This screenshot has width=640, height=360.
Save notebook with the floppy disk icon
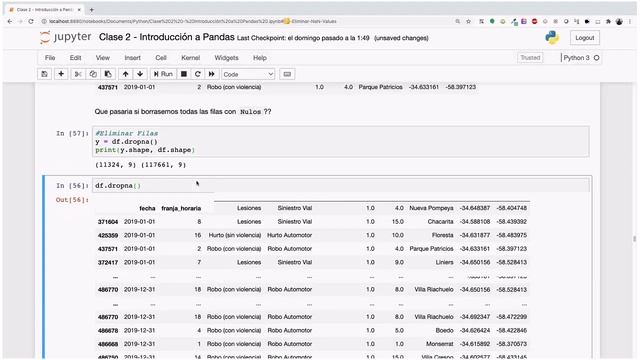coord(44,74)
